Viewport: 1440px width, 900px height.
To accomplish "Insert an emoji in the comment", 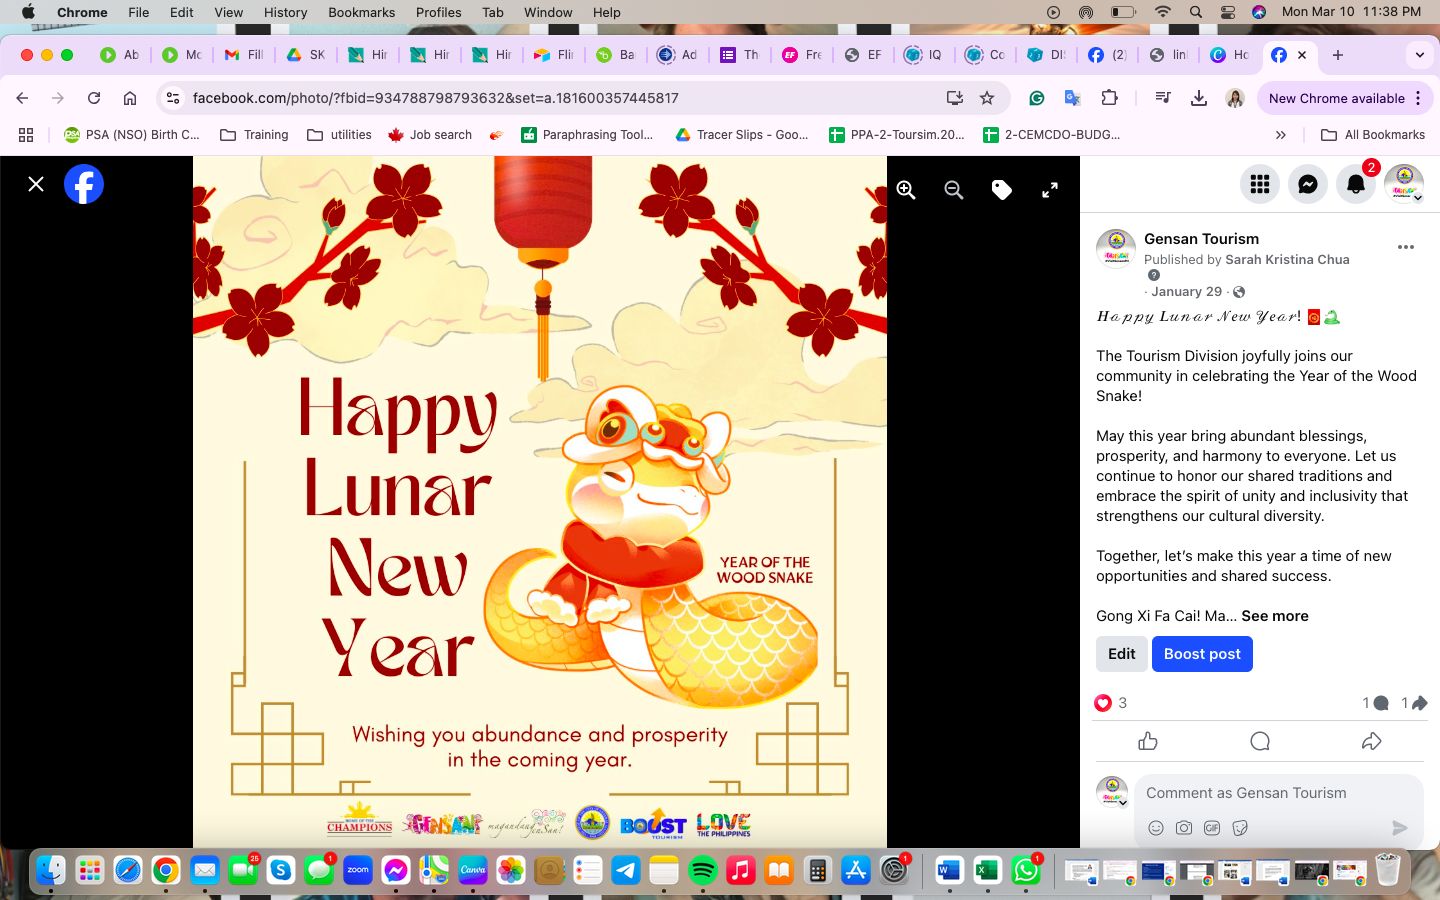I will [x=1156, y=828].
